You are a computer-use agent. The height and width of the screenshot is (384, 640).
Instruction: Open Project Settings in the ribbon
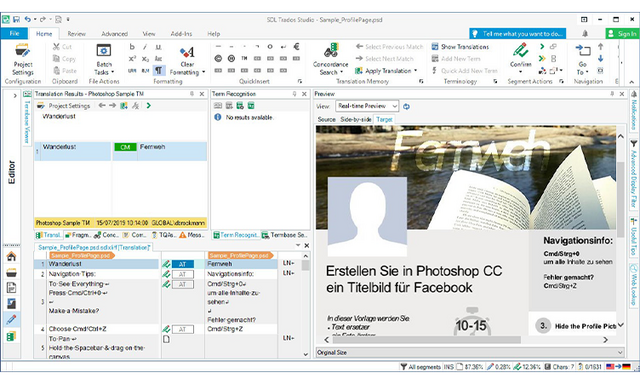click(23, 60)
